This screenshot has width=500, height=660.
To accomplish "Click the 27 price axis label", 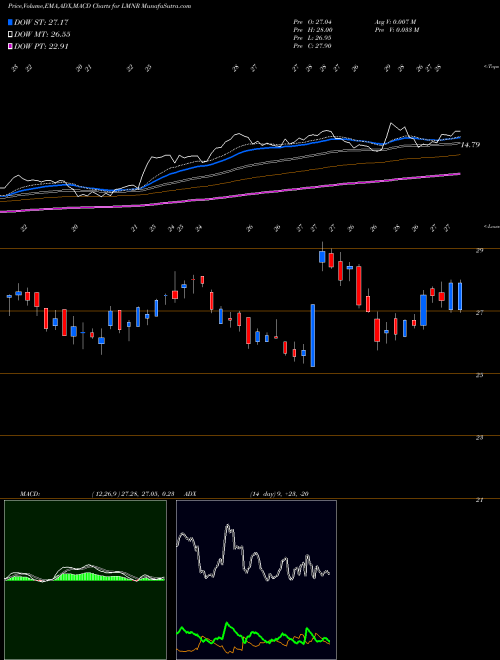I will point(479,313).
